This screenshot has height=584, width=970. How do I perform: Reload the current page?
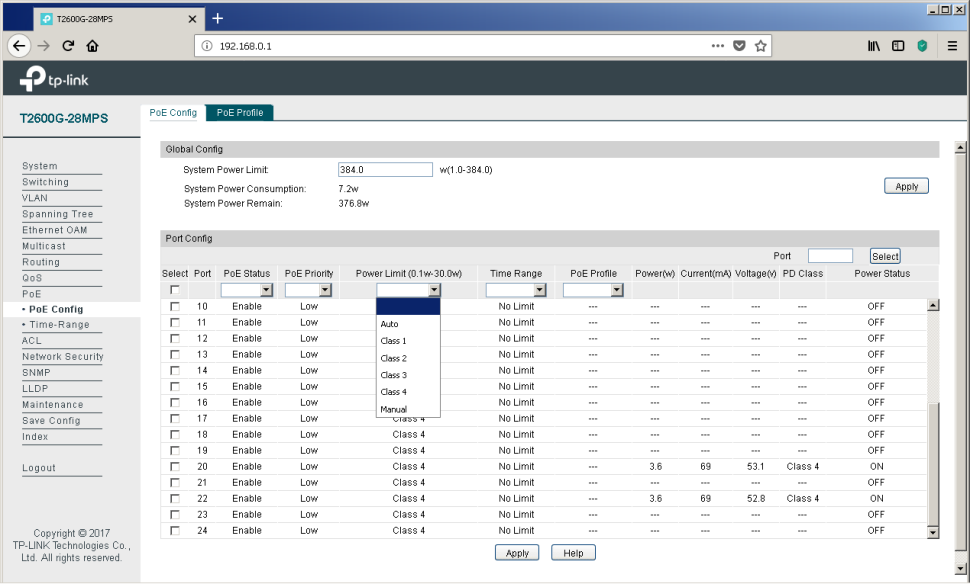[x=68, y=46]
